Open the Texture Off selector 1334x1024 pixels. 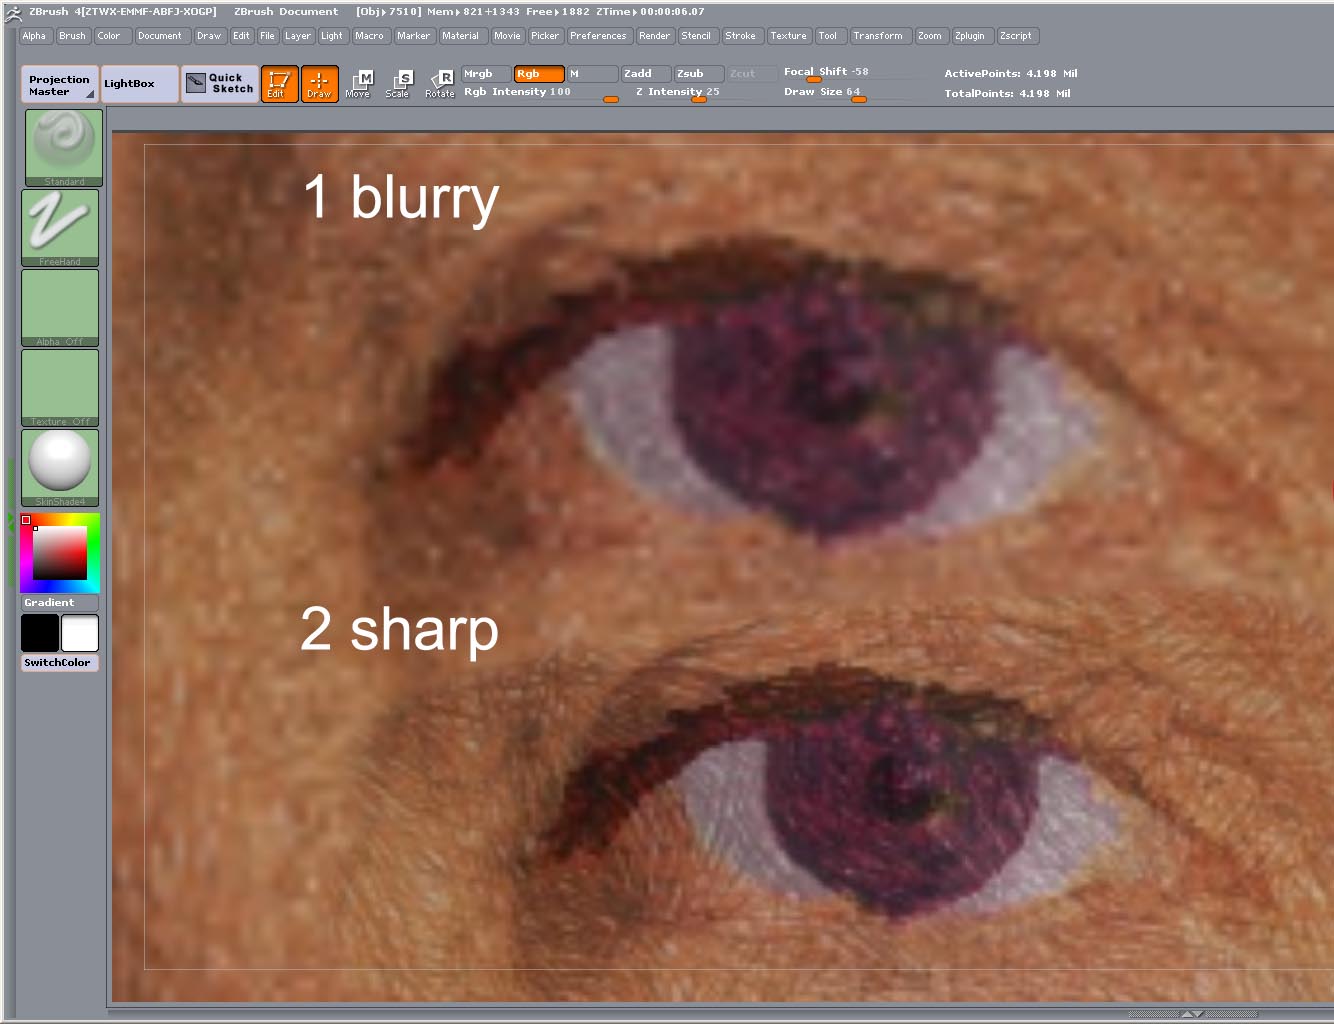pyautogui.click(x=59, y=385)
